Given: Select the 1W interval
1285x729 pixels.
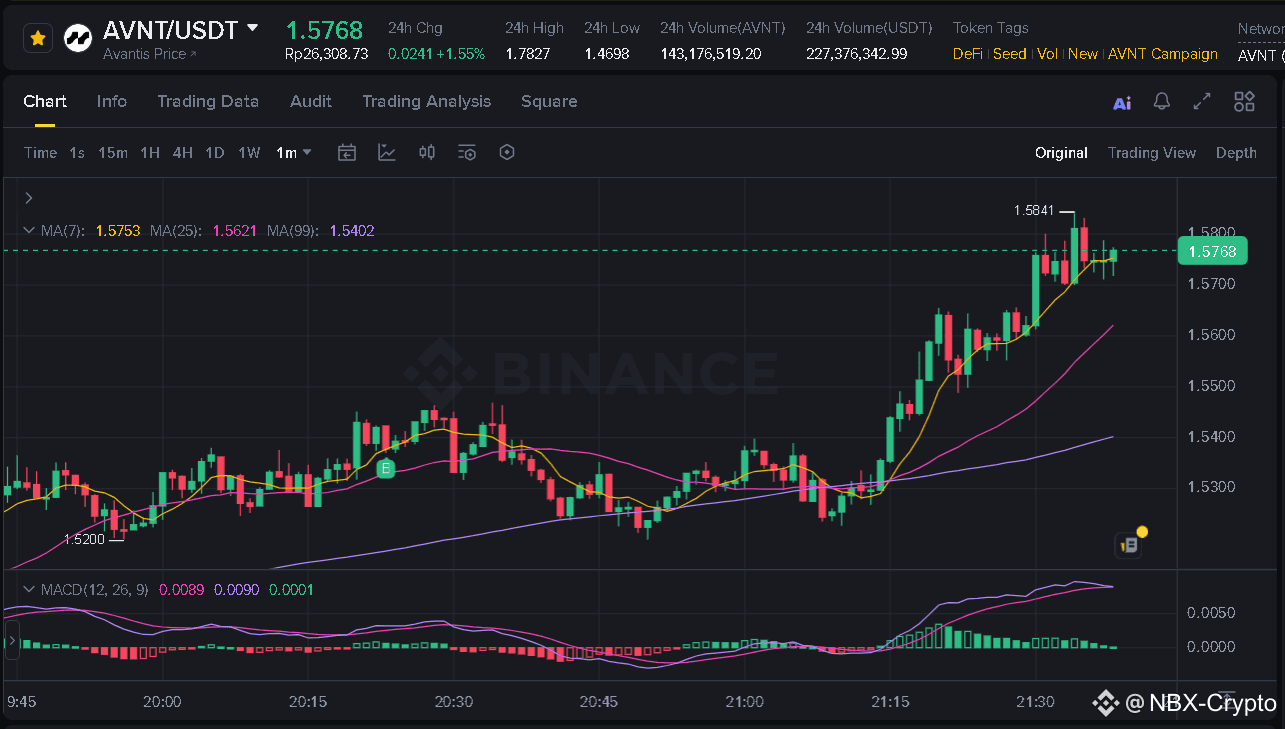Looking at the screenshot, I should pyautogui.click(x=249, y=153).
